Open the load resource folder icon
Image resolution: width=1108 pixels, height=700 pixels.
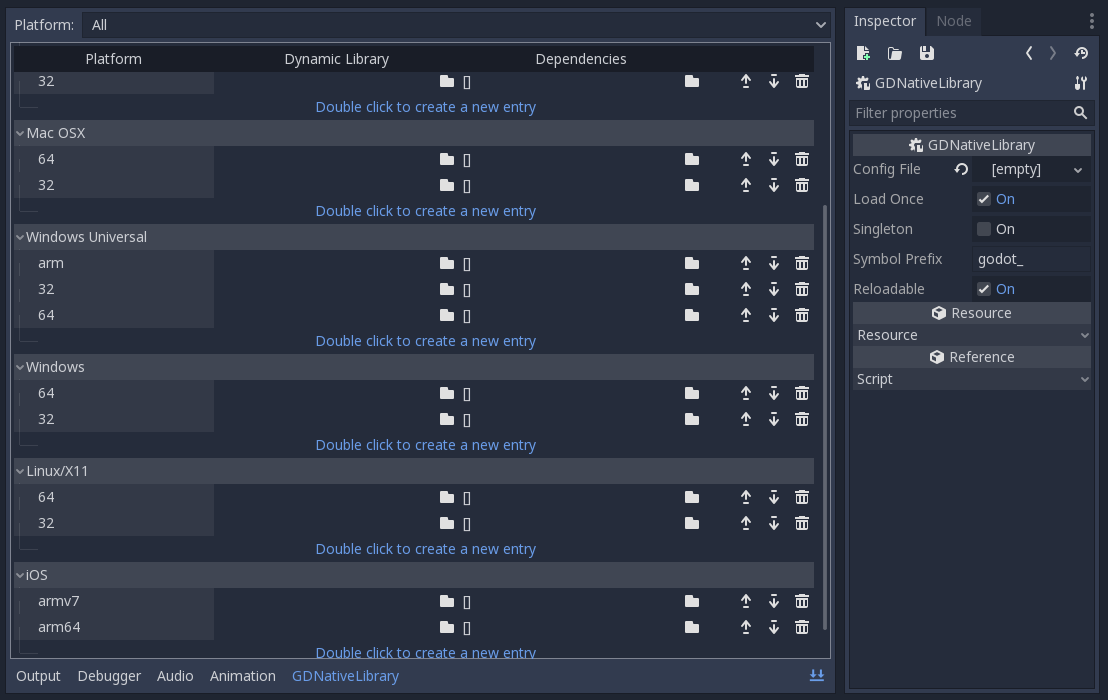[x=894, y=52]
